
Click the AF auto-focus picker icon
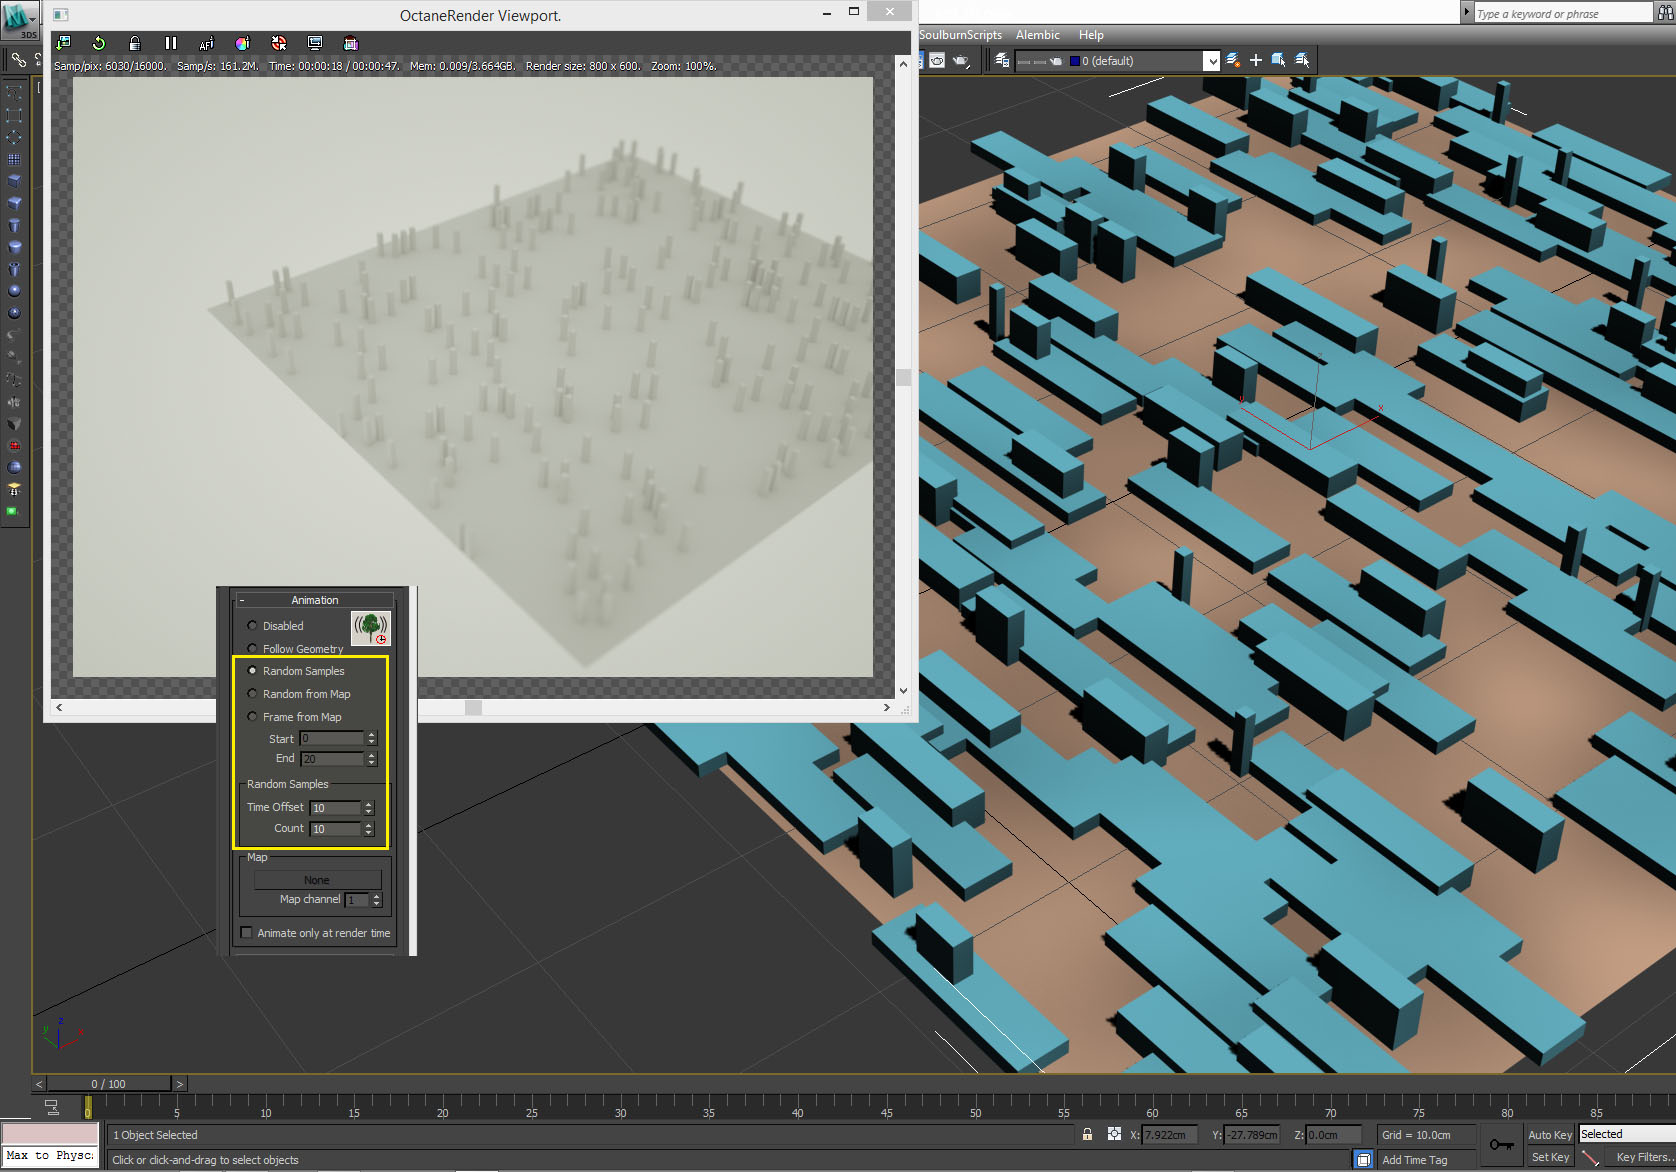pos(207,43)
